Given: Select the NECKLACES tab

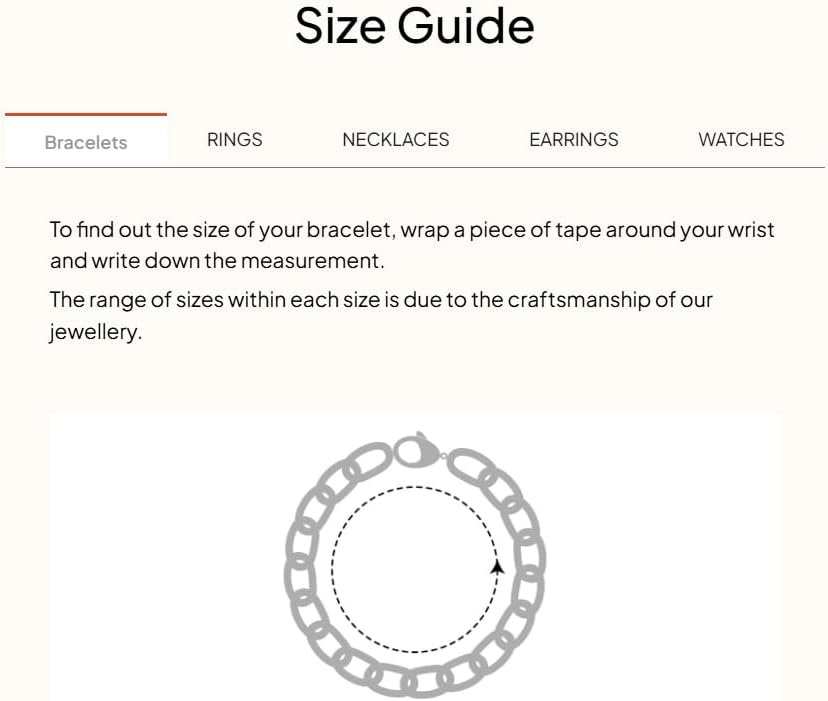Looking at the screenshot, I should pos(395,140).
